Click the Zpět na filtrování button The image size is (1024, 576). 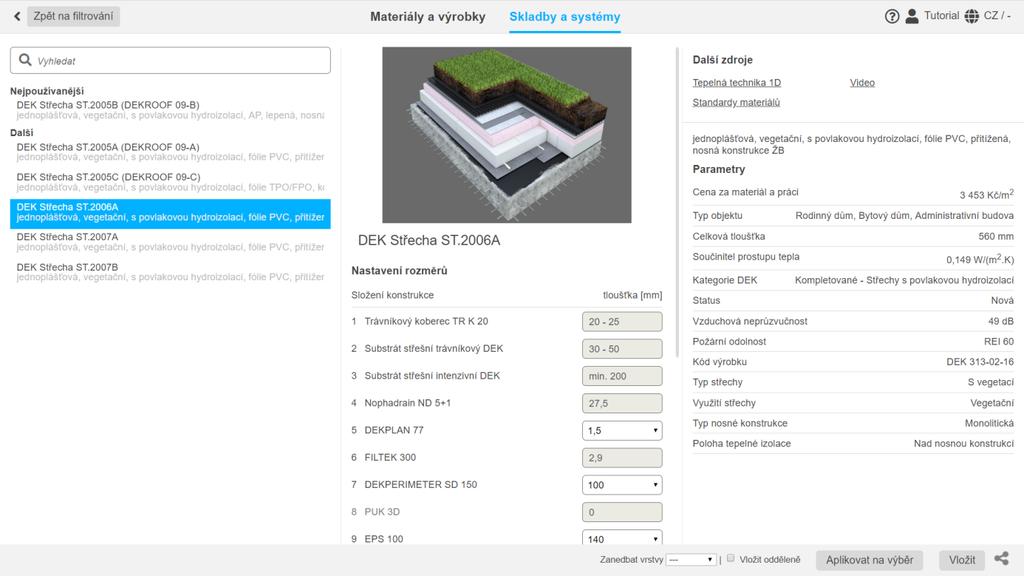73,16
